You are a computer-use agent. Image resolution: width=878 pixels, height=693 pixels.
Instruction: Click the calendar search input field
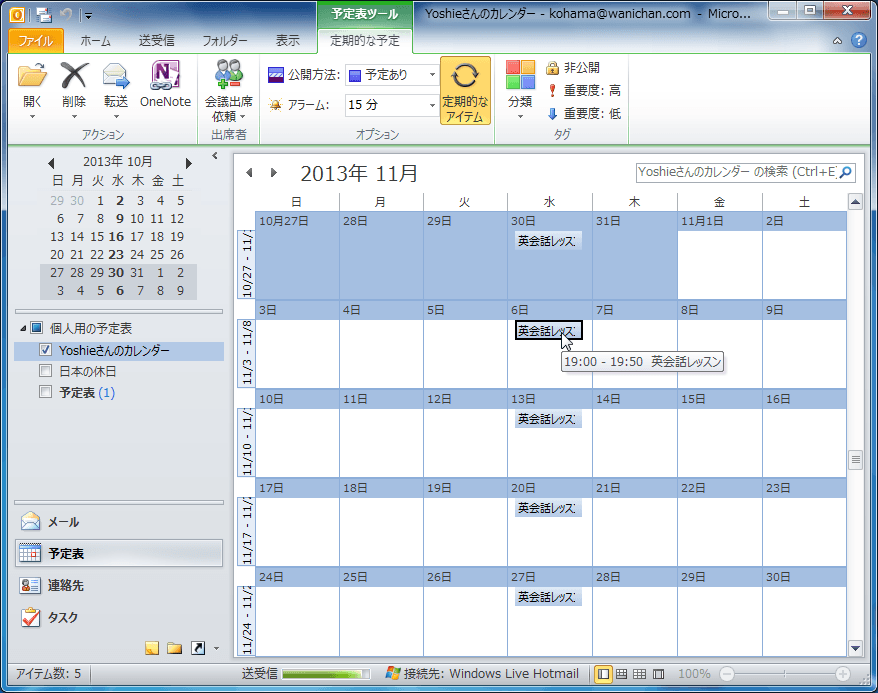tap(737, 172)
